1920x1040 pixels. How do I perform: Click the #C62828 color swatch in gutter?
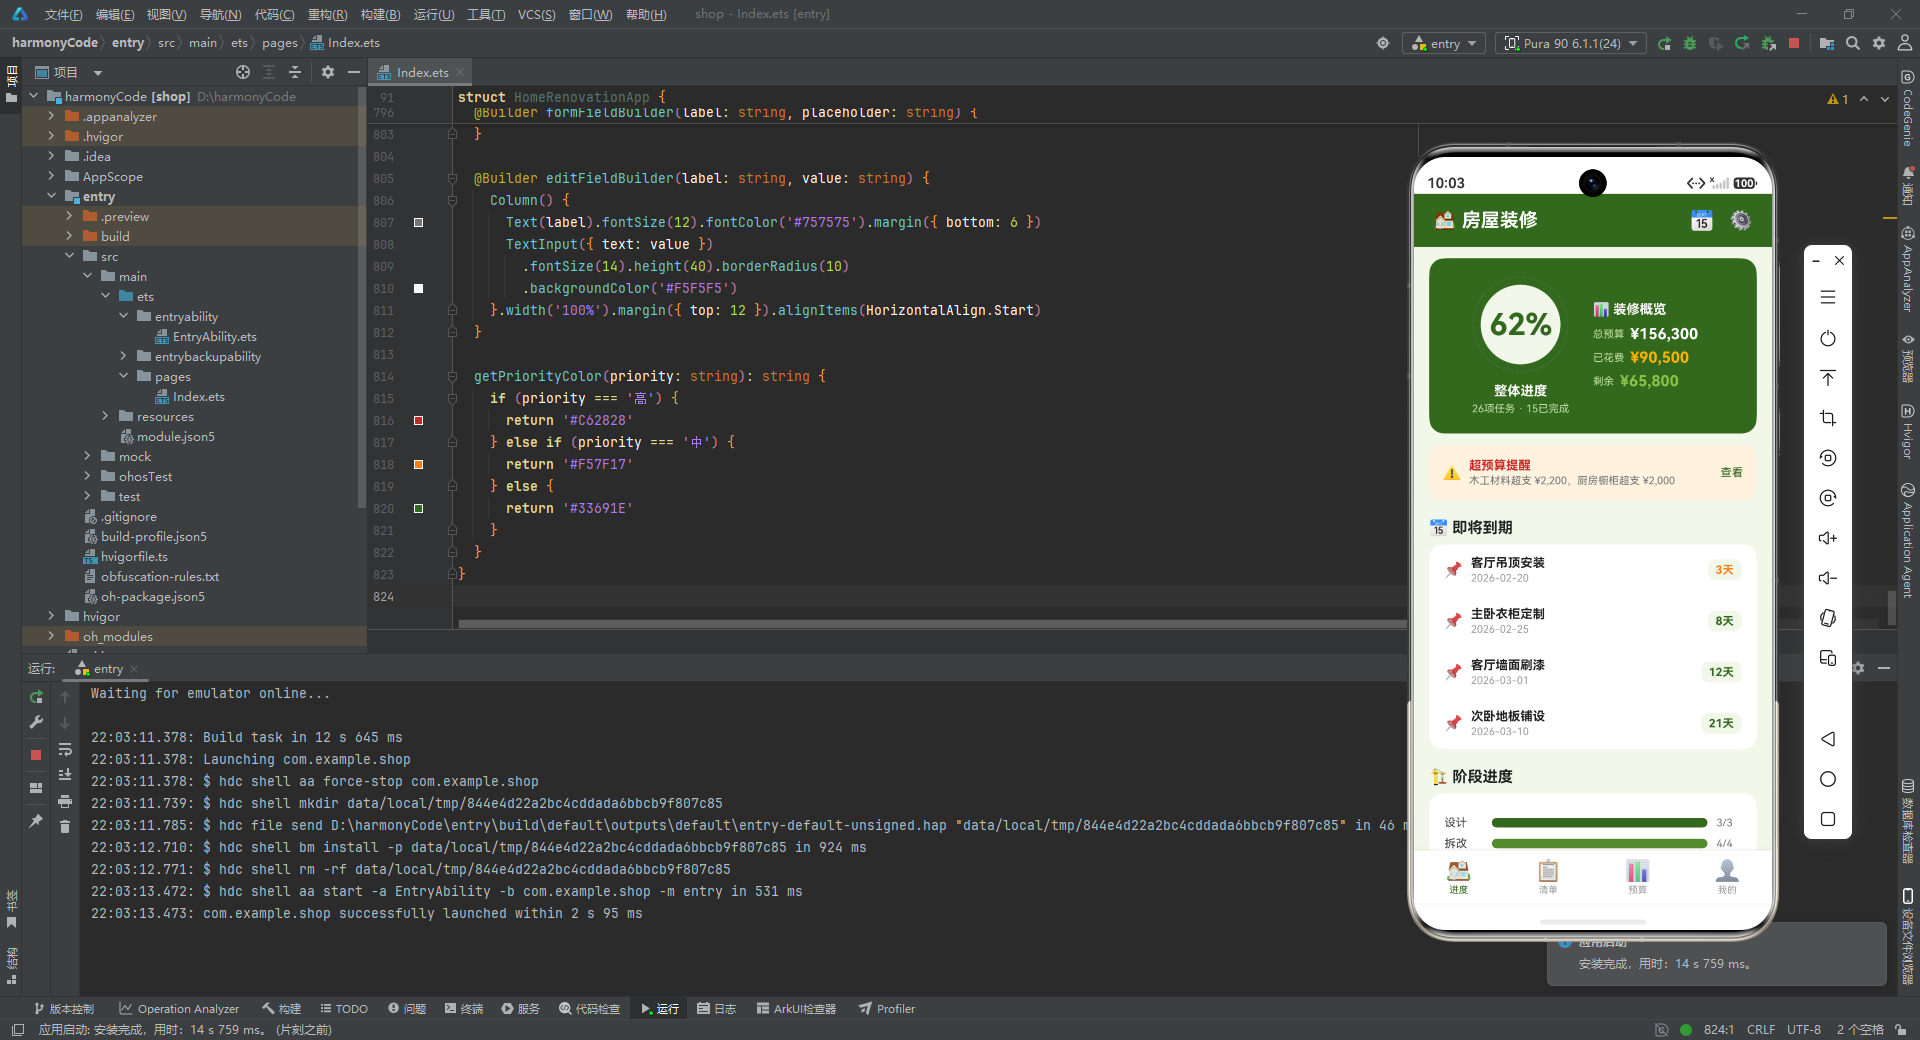click(x=418, y=420)
